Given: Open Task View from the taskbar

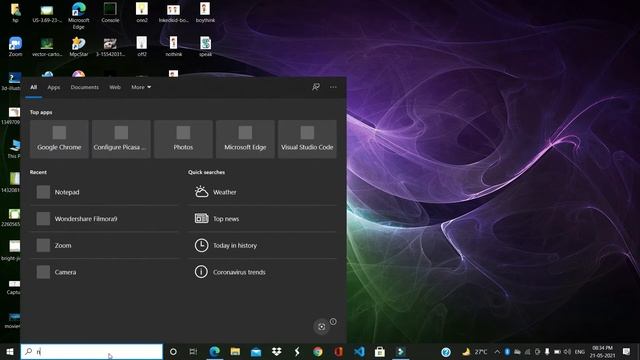Looking at the screenshot, I should pos(193,351).
